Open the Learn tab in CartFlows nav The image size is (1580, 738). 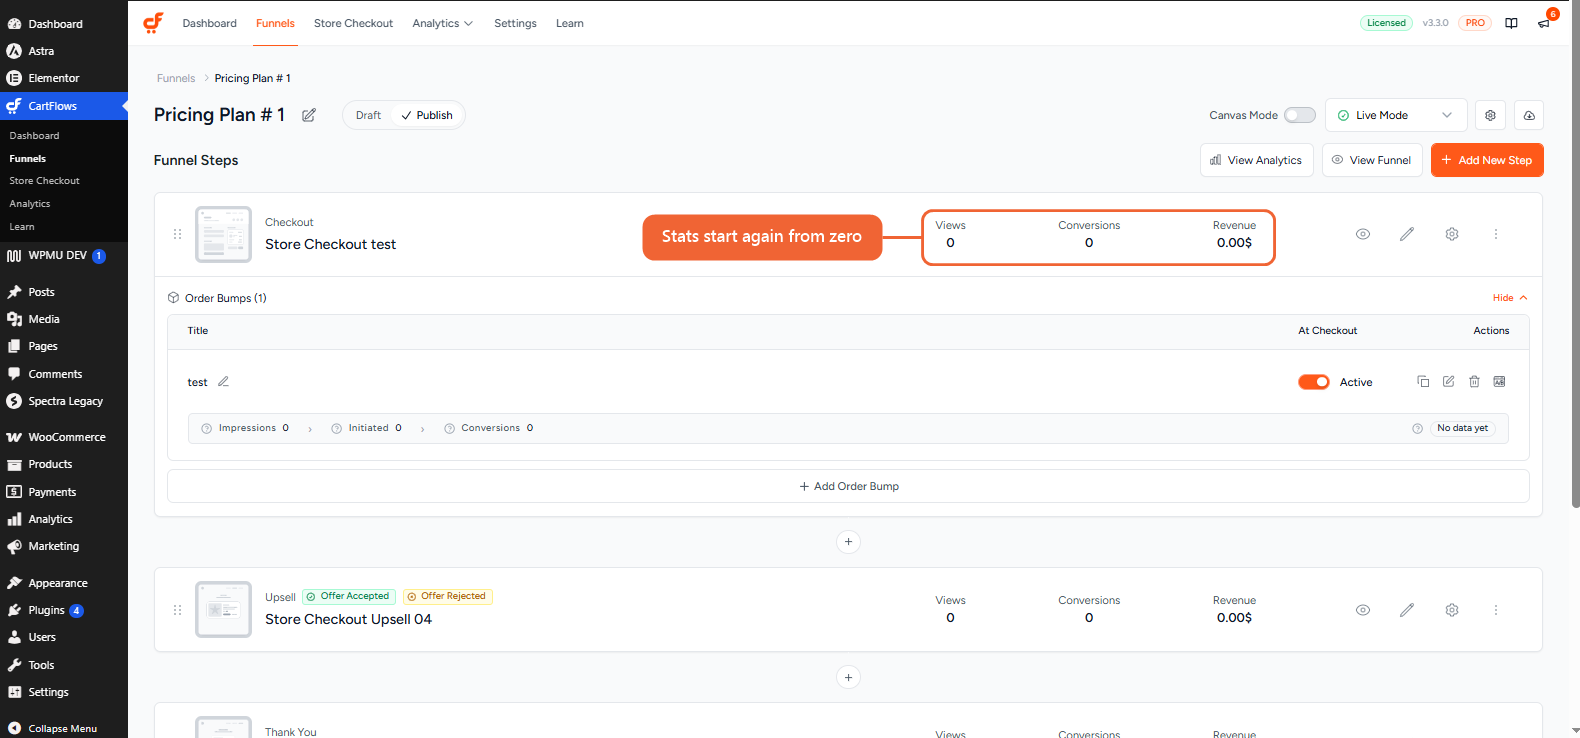coord(570,23)
